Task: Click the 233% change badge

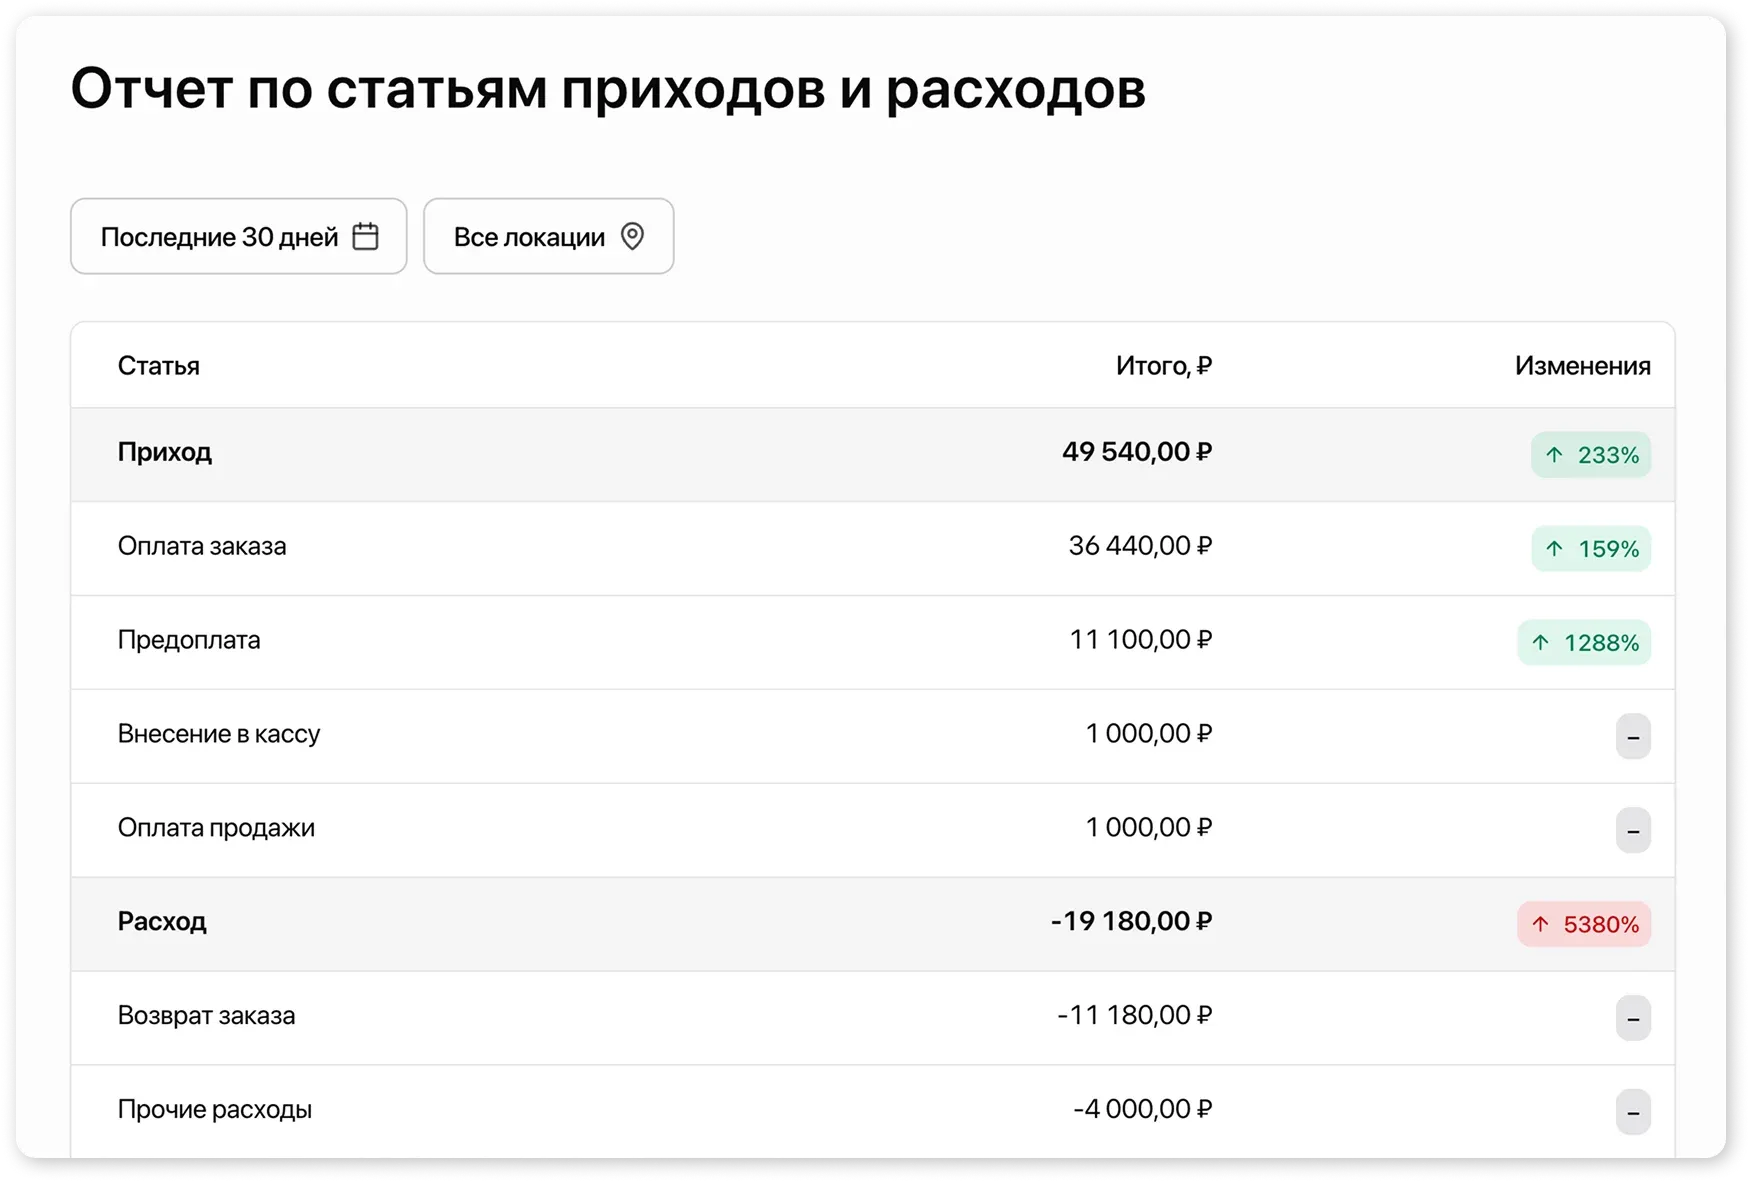Action: (x=1590, y=455)
